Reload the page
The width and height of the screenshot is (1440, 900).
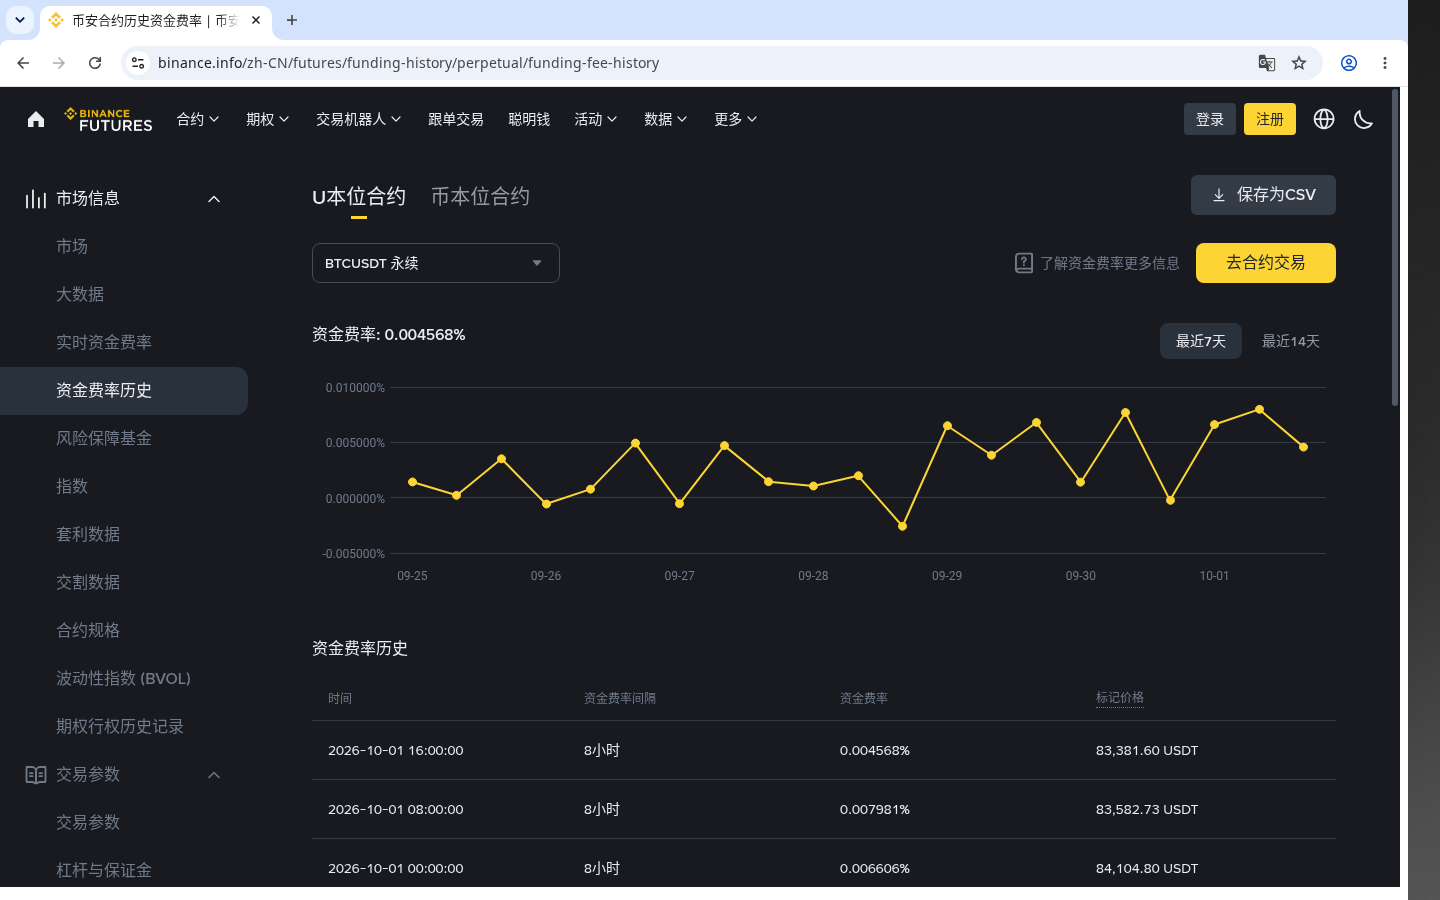coord(95,63)
